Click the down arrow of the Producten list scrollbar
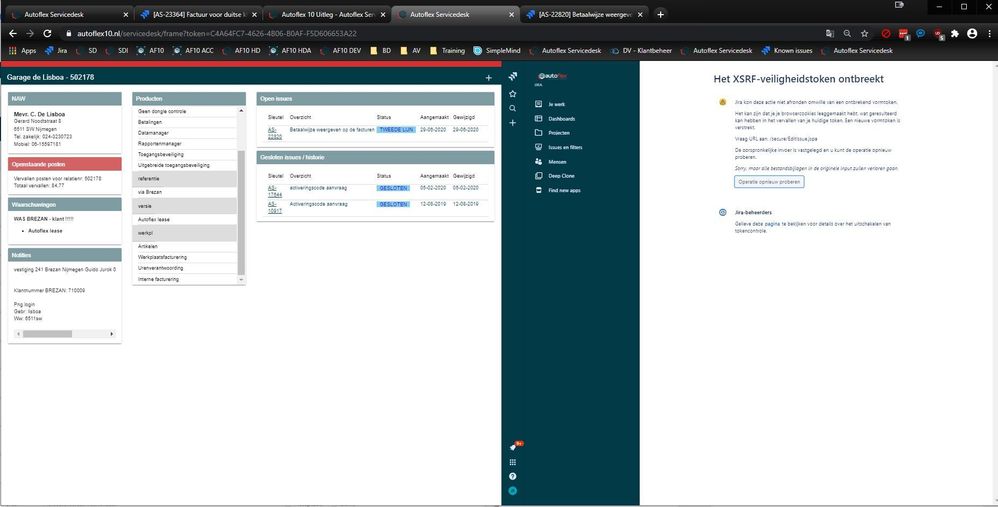 [241, 279]
